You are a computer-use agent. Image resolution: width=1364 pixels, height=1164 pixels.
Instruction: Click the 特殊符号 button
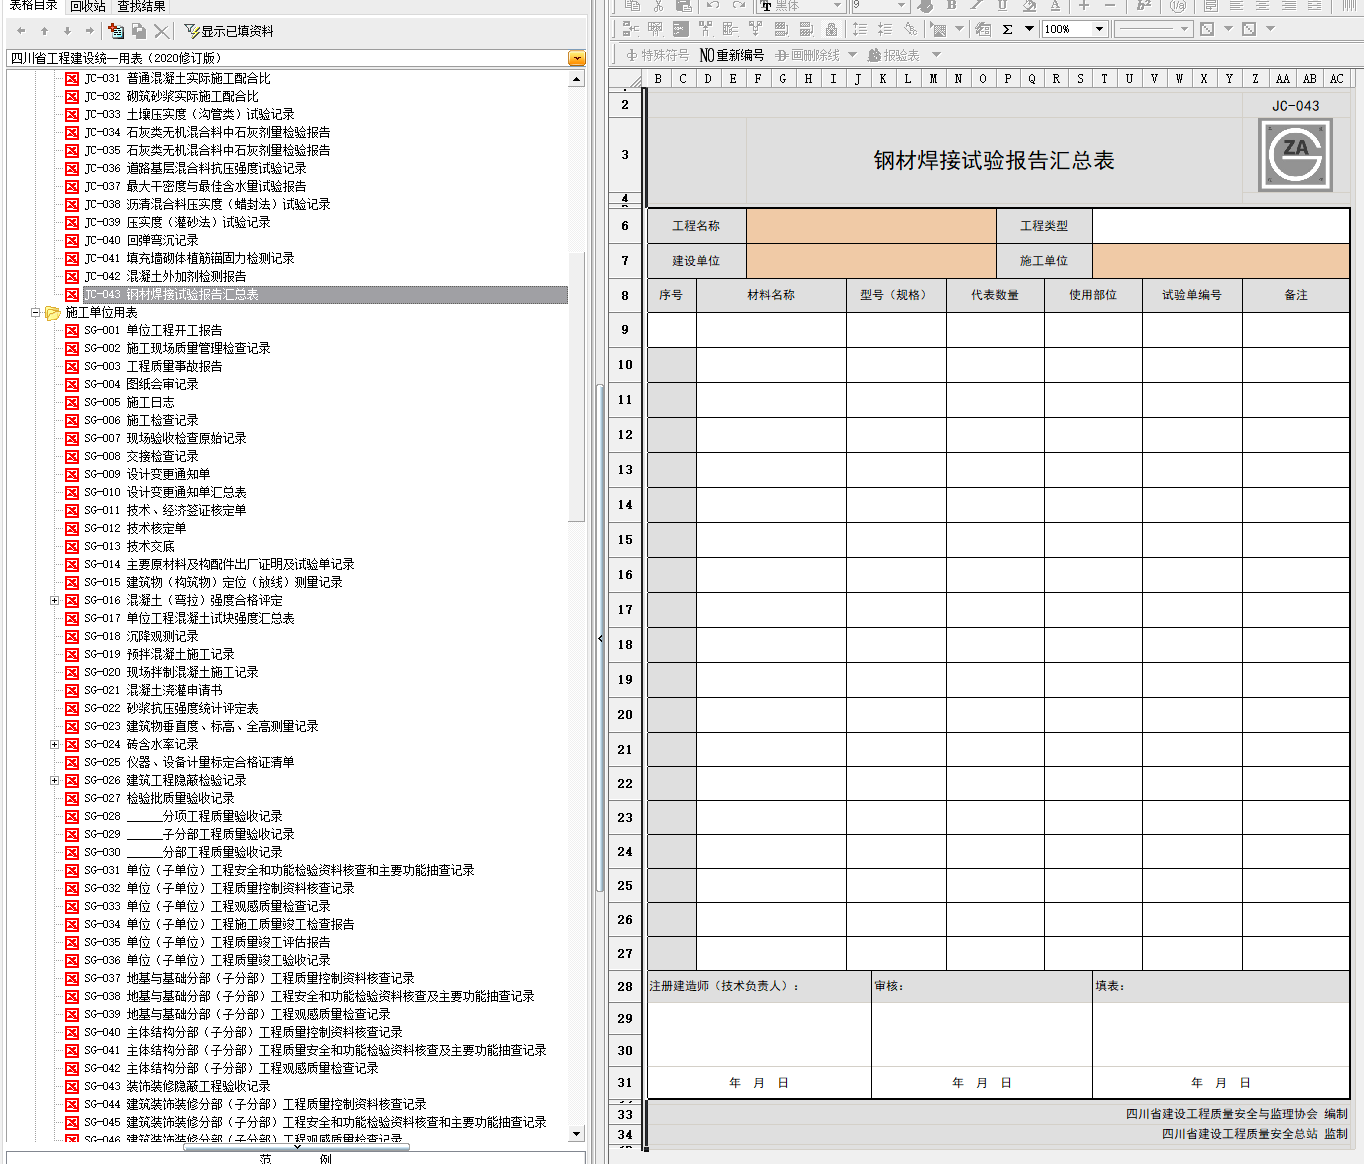[657, 55]
